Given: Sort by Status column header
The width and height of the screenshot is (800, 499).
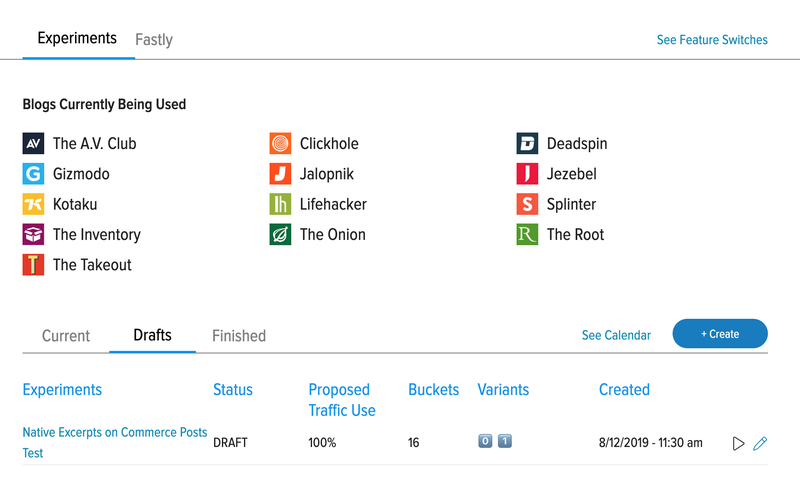Looking at the screenshot, I should (233, 390).
